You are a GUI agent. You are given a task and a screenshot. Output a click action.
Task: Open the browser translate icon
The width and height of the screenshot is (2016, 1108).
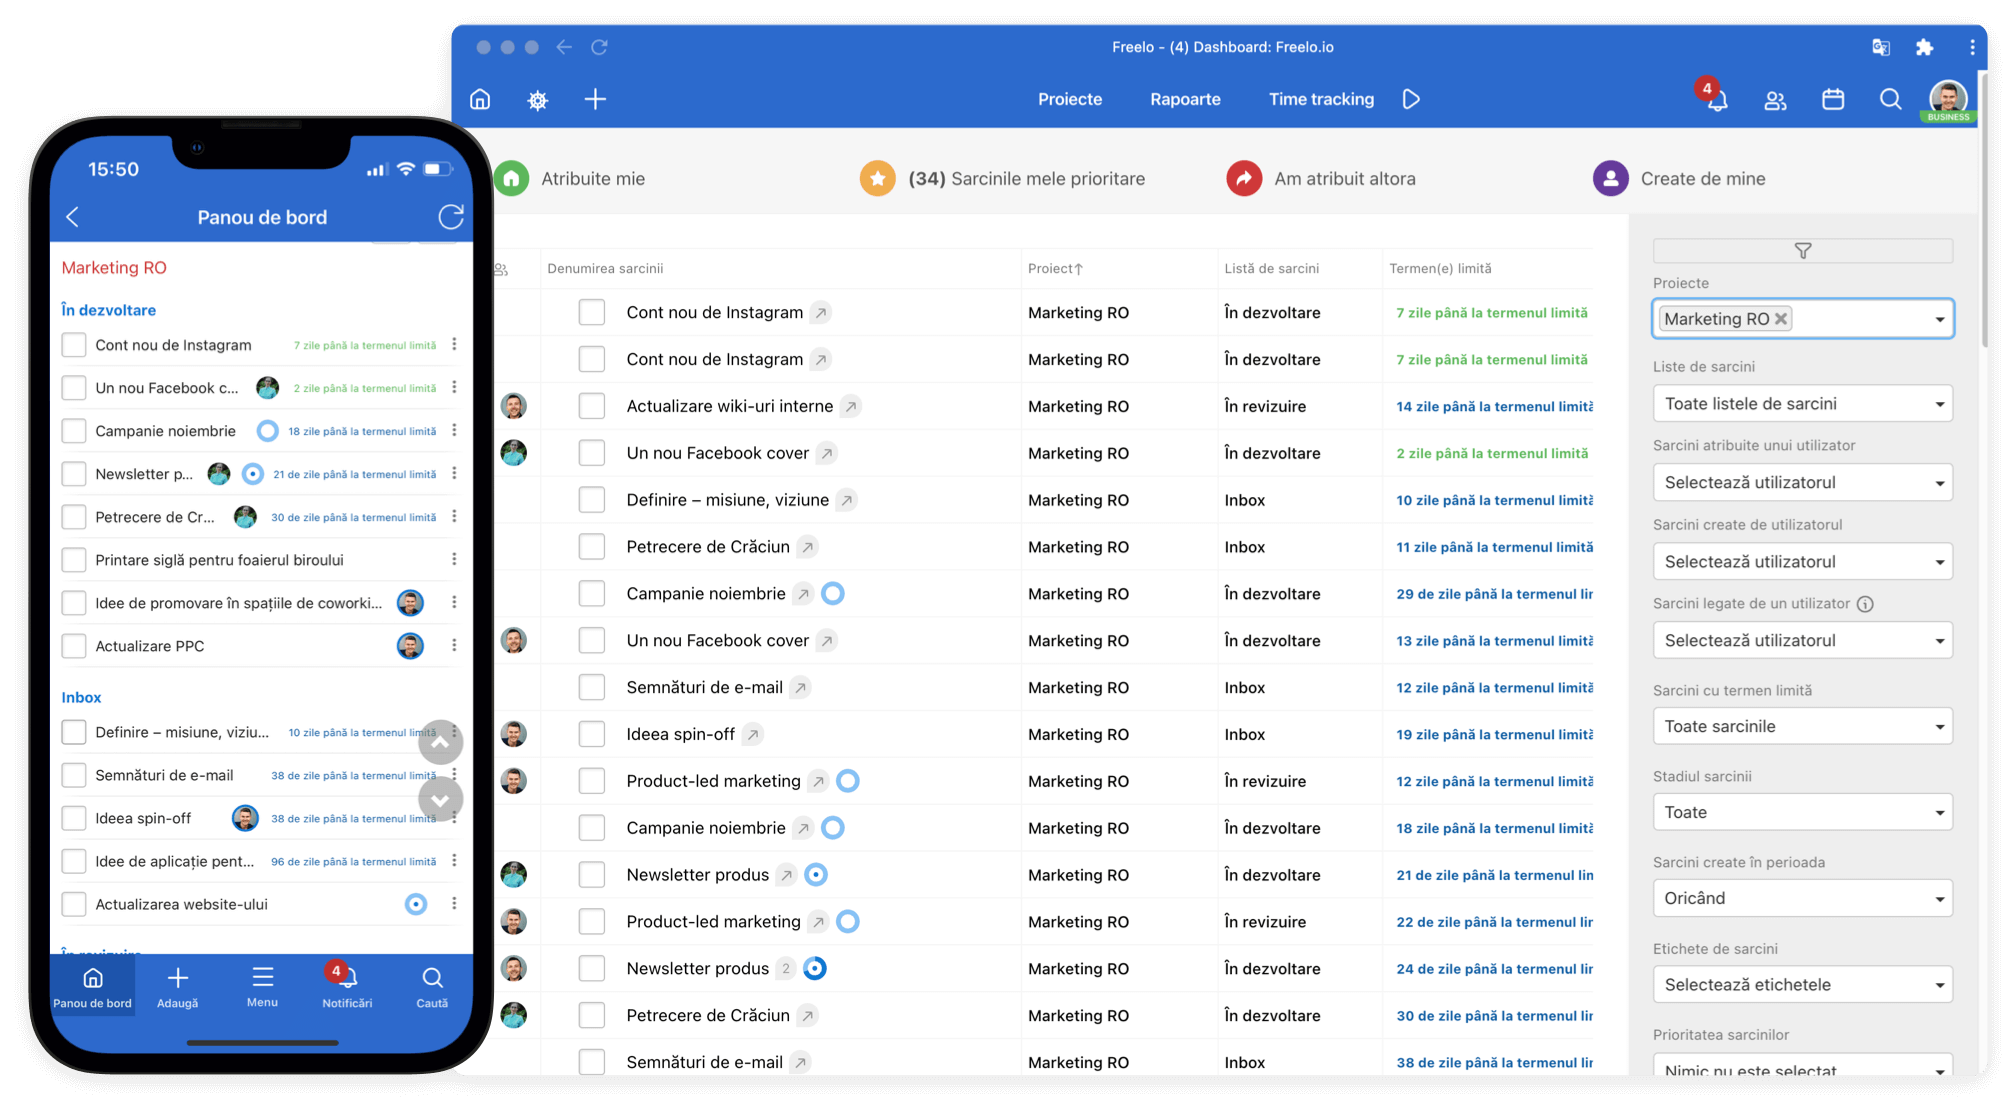coord(1880,47)
